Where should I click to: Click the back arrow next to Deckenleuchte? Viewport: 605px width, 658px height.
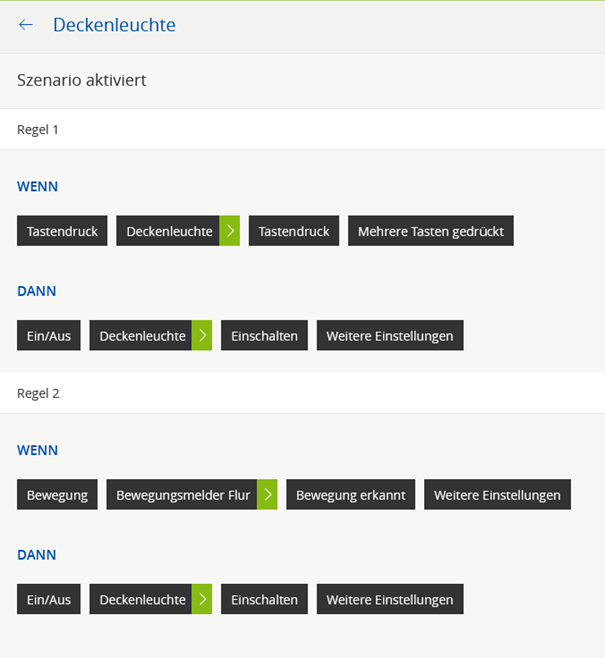26,25
